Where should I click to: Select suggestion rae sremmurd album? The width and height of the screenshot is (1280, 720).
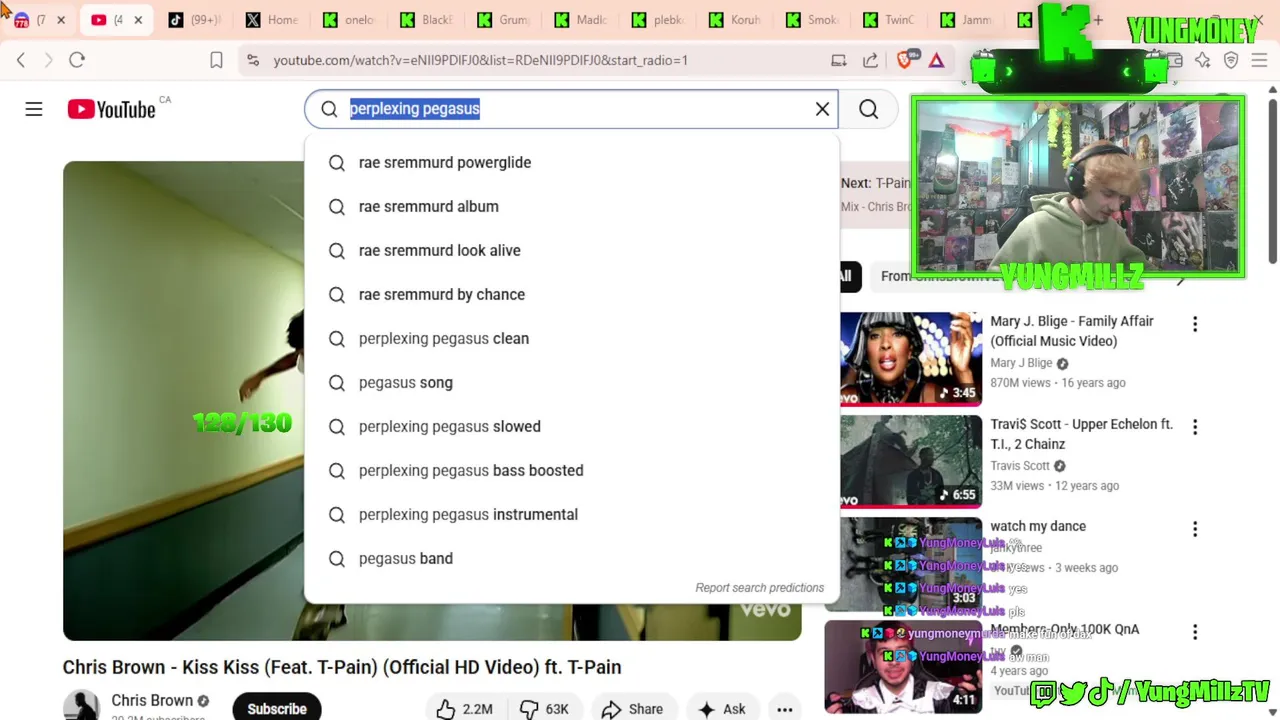point(572,206)
